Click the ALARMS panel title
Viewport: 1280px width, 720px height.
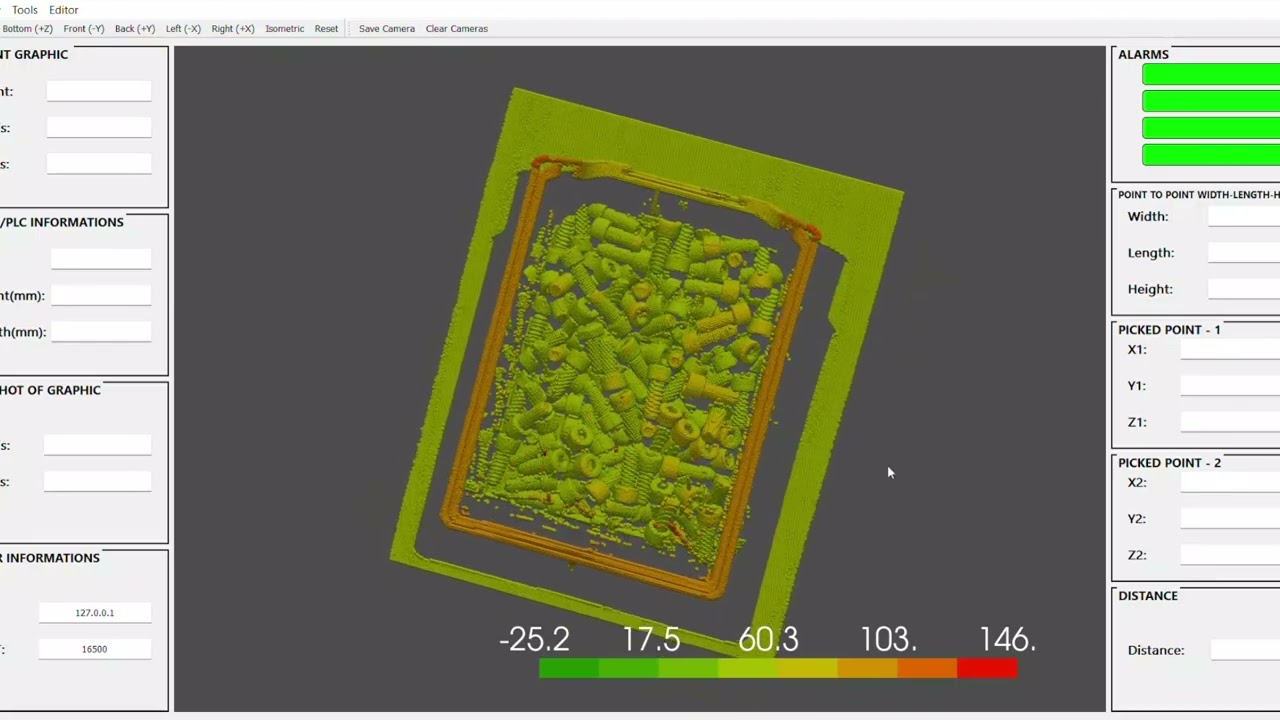click(1143, 54)
